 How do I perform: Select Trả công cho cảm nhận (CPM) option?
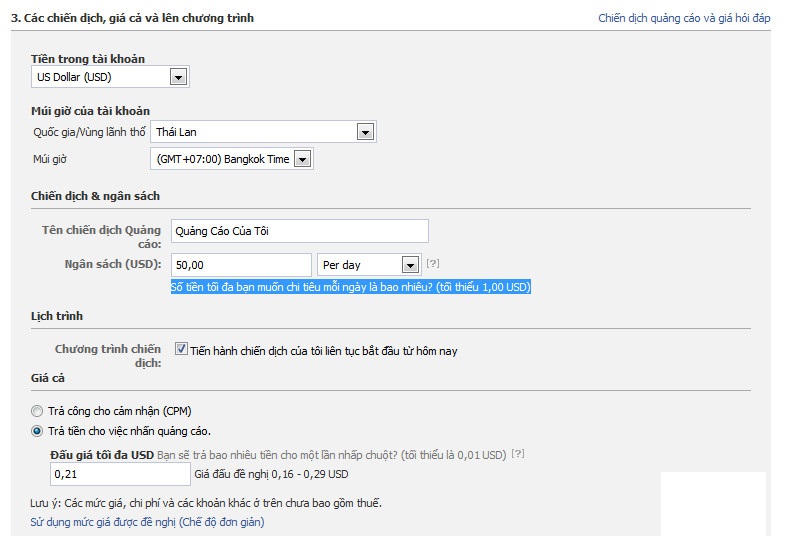pos(37,411)
